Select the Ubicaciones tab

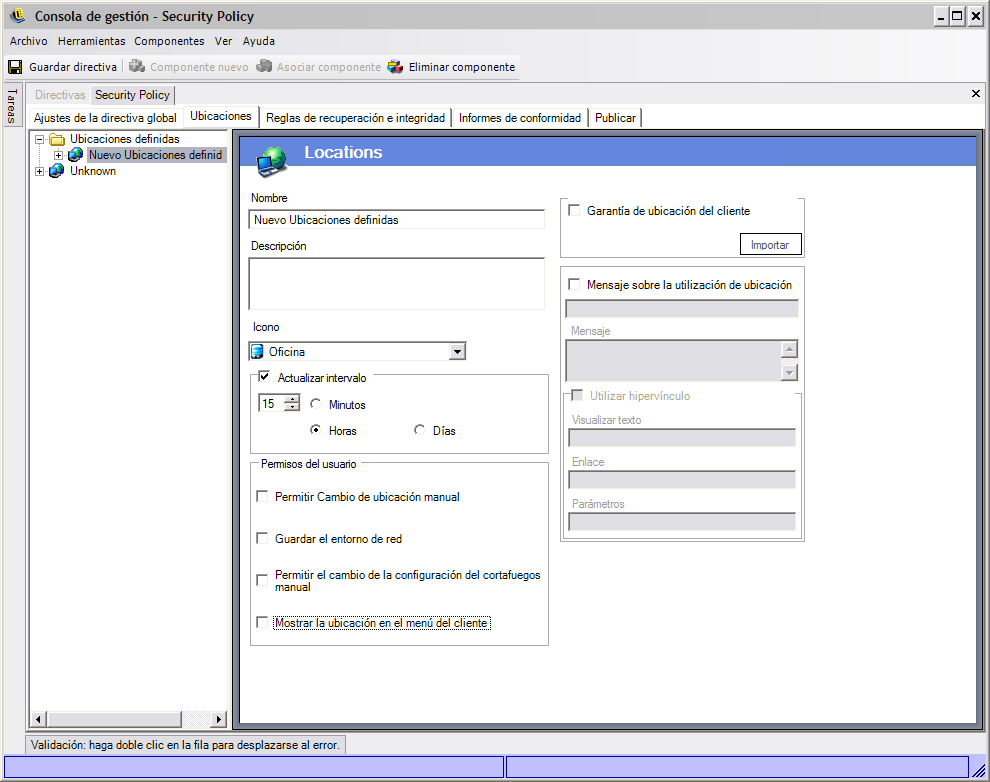click(x=221, y=116)
